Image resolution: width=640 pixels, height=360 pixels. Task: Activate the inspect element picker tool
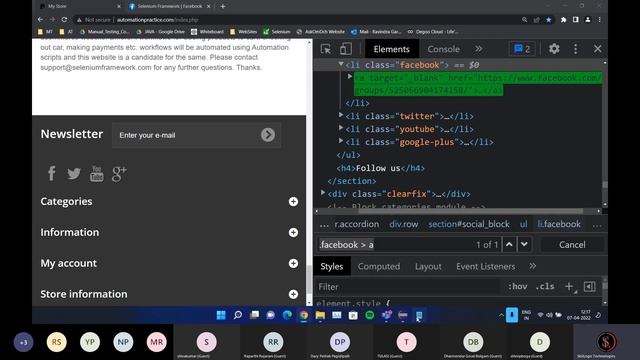tap(326, 49)
